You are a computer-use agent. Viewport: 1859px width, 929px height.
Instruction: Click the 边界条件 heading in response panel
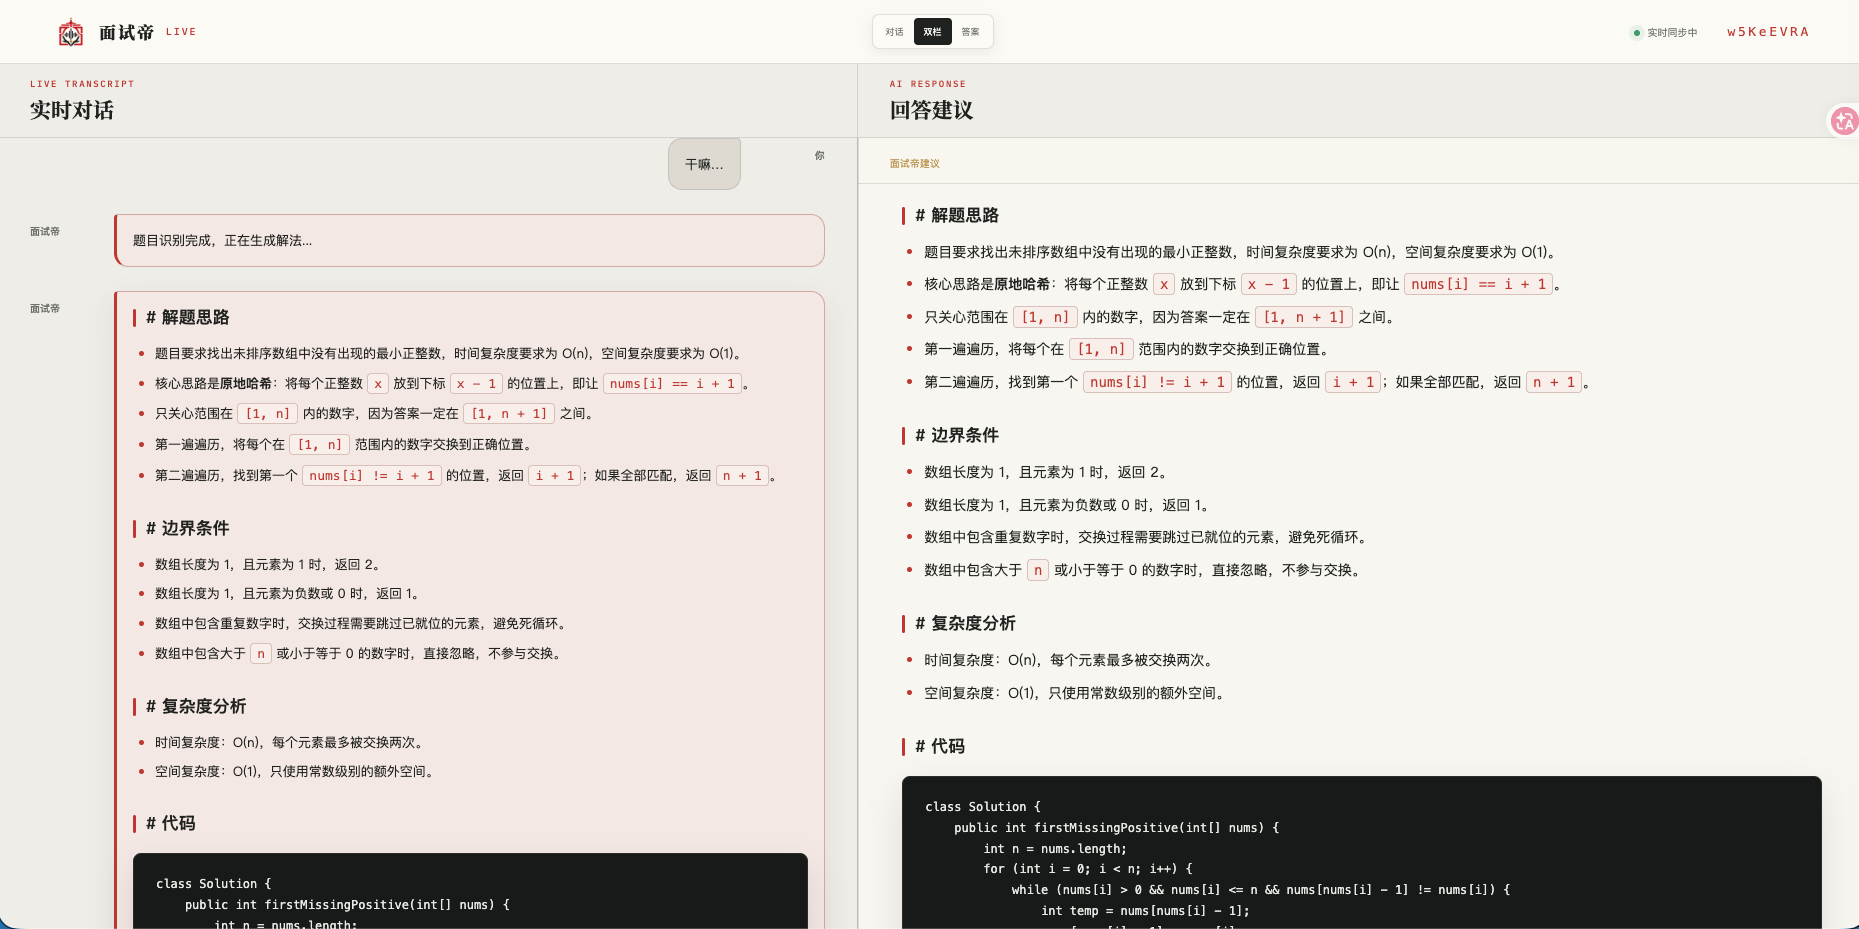coord(957,435)
